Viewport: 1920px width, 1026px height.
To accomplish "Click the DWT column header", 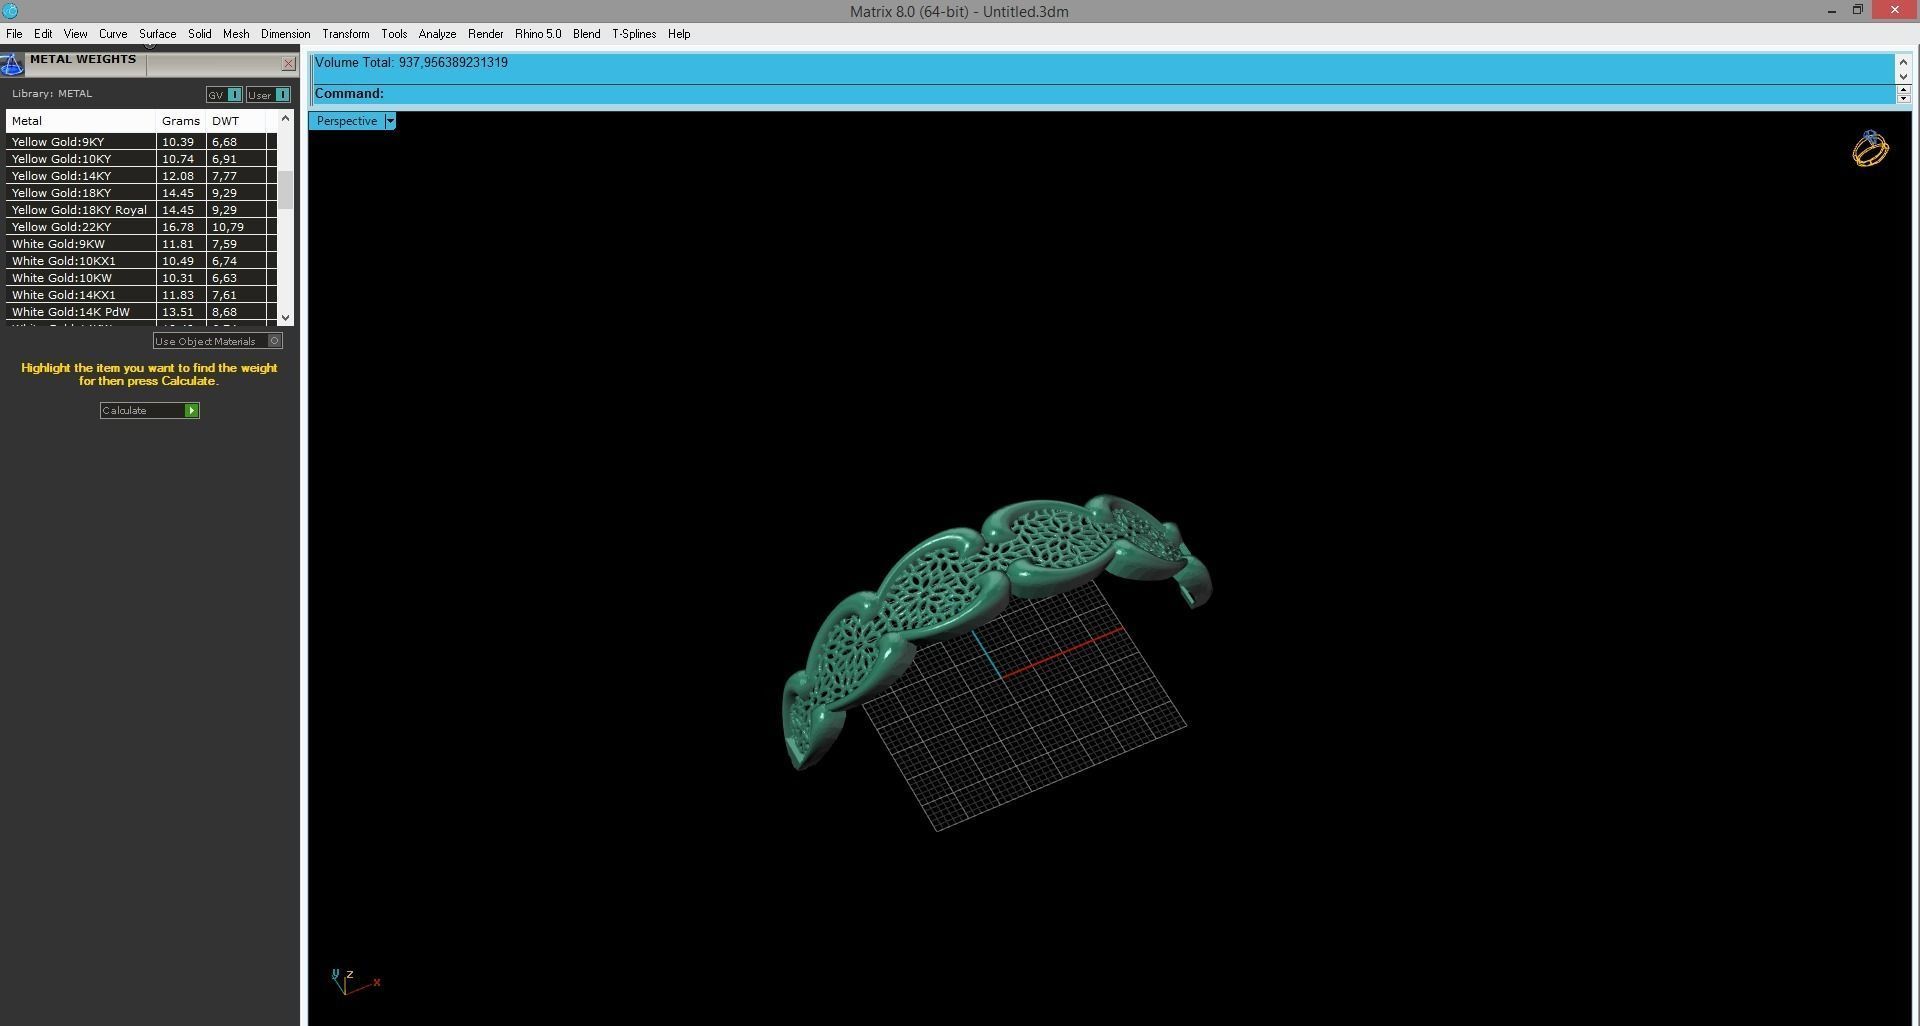I will [236, 121].
